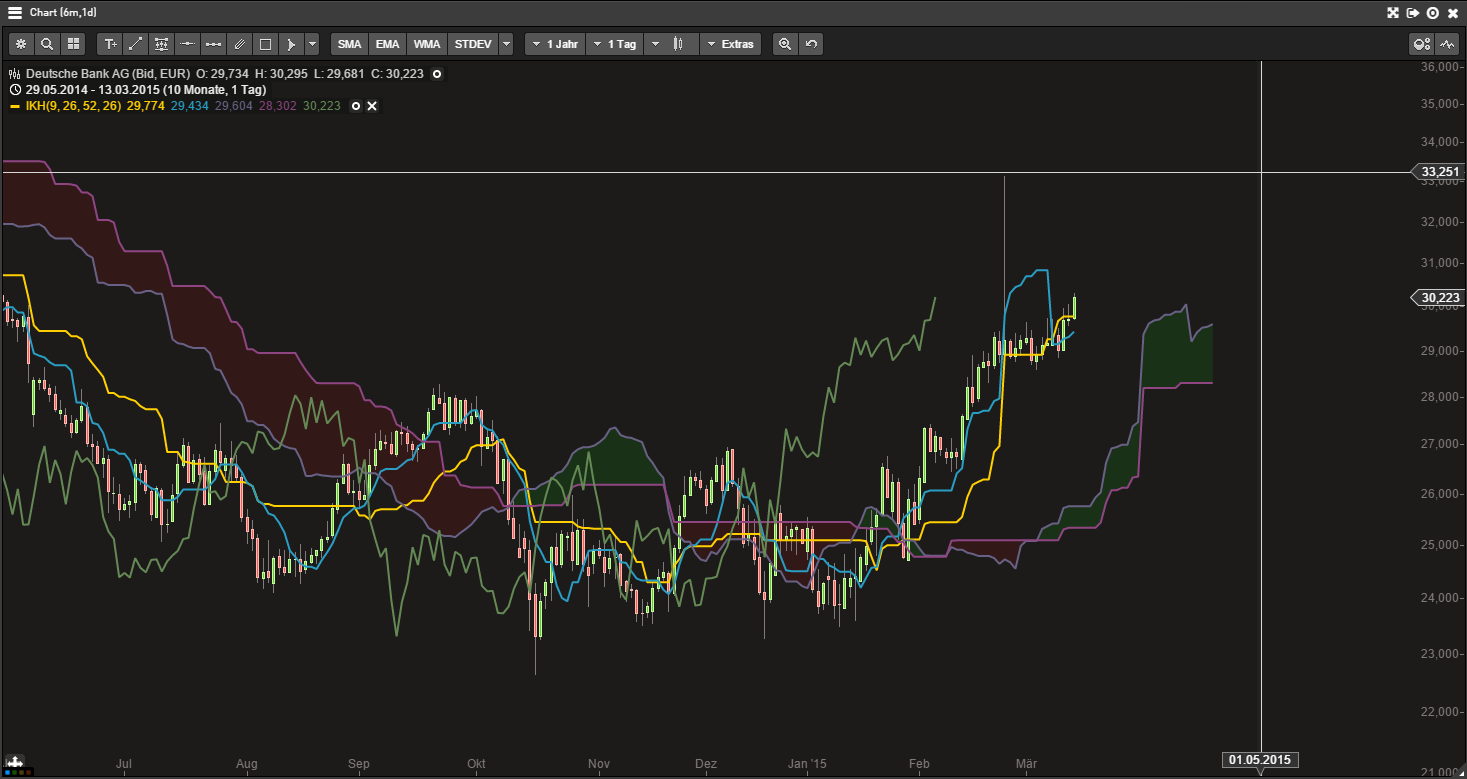Open the chart settings gear icon
The image size is (1467, 779).
click(21, 44)
